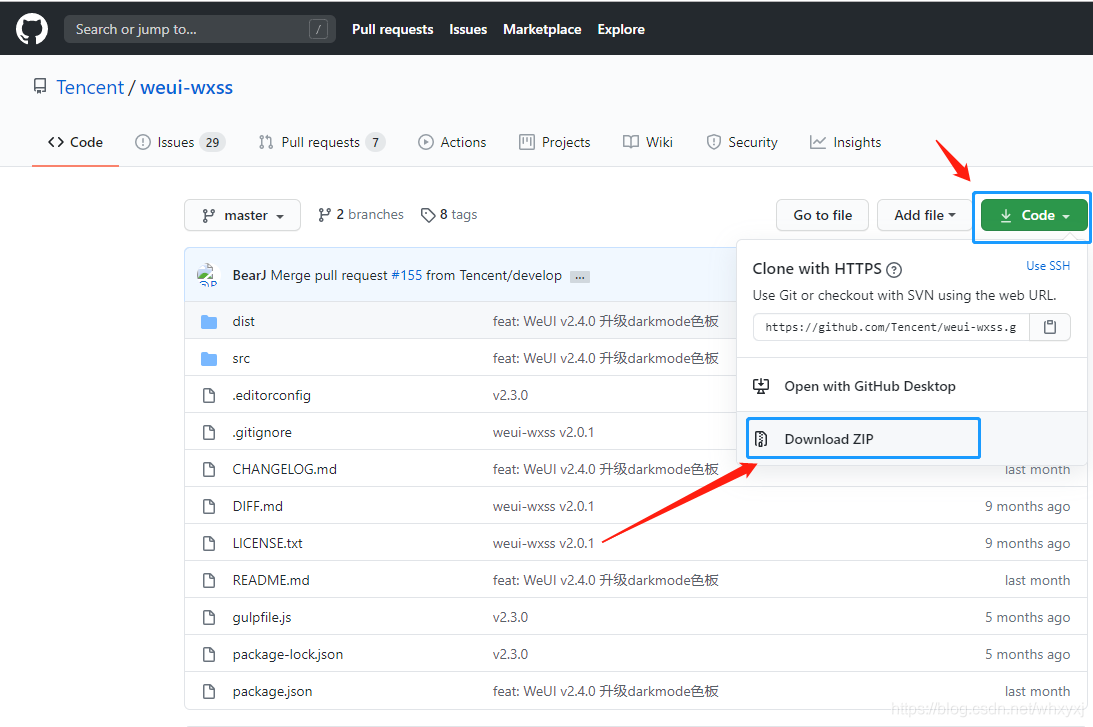This screenshot has width=1093, height=727.
Task: Copy the clone URL with clipboard icon
Action: (x=1050, y=326)
